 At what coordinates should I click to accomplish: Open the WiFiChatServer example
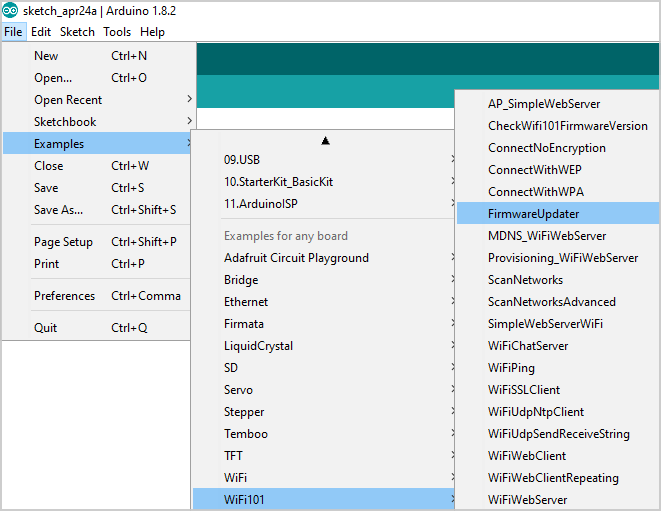558,346
